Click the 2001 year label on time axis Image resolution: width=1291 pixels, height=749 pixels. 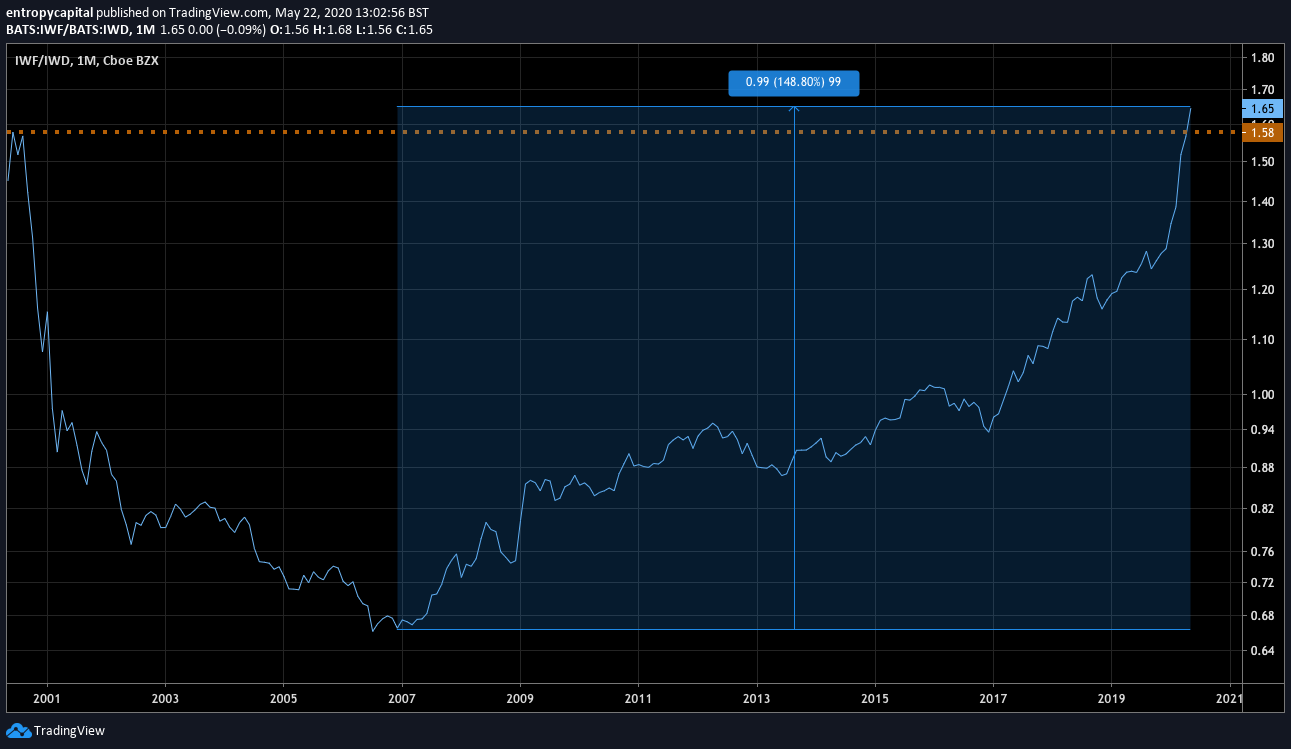tap(47, 698)
